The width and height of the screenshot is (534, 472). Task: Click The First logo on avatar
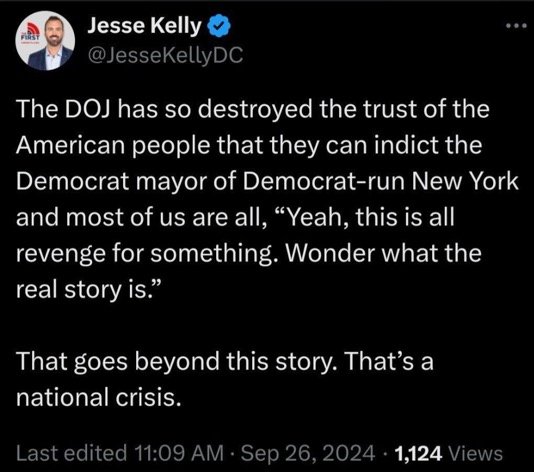[x=31, y=32]
